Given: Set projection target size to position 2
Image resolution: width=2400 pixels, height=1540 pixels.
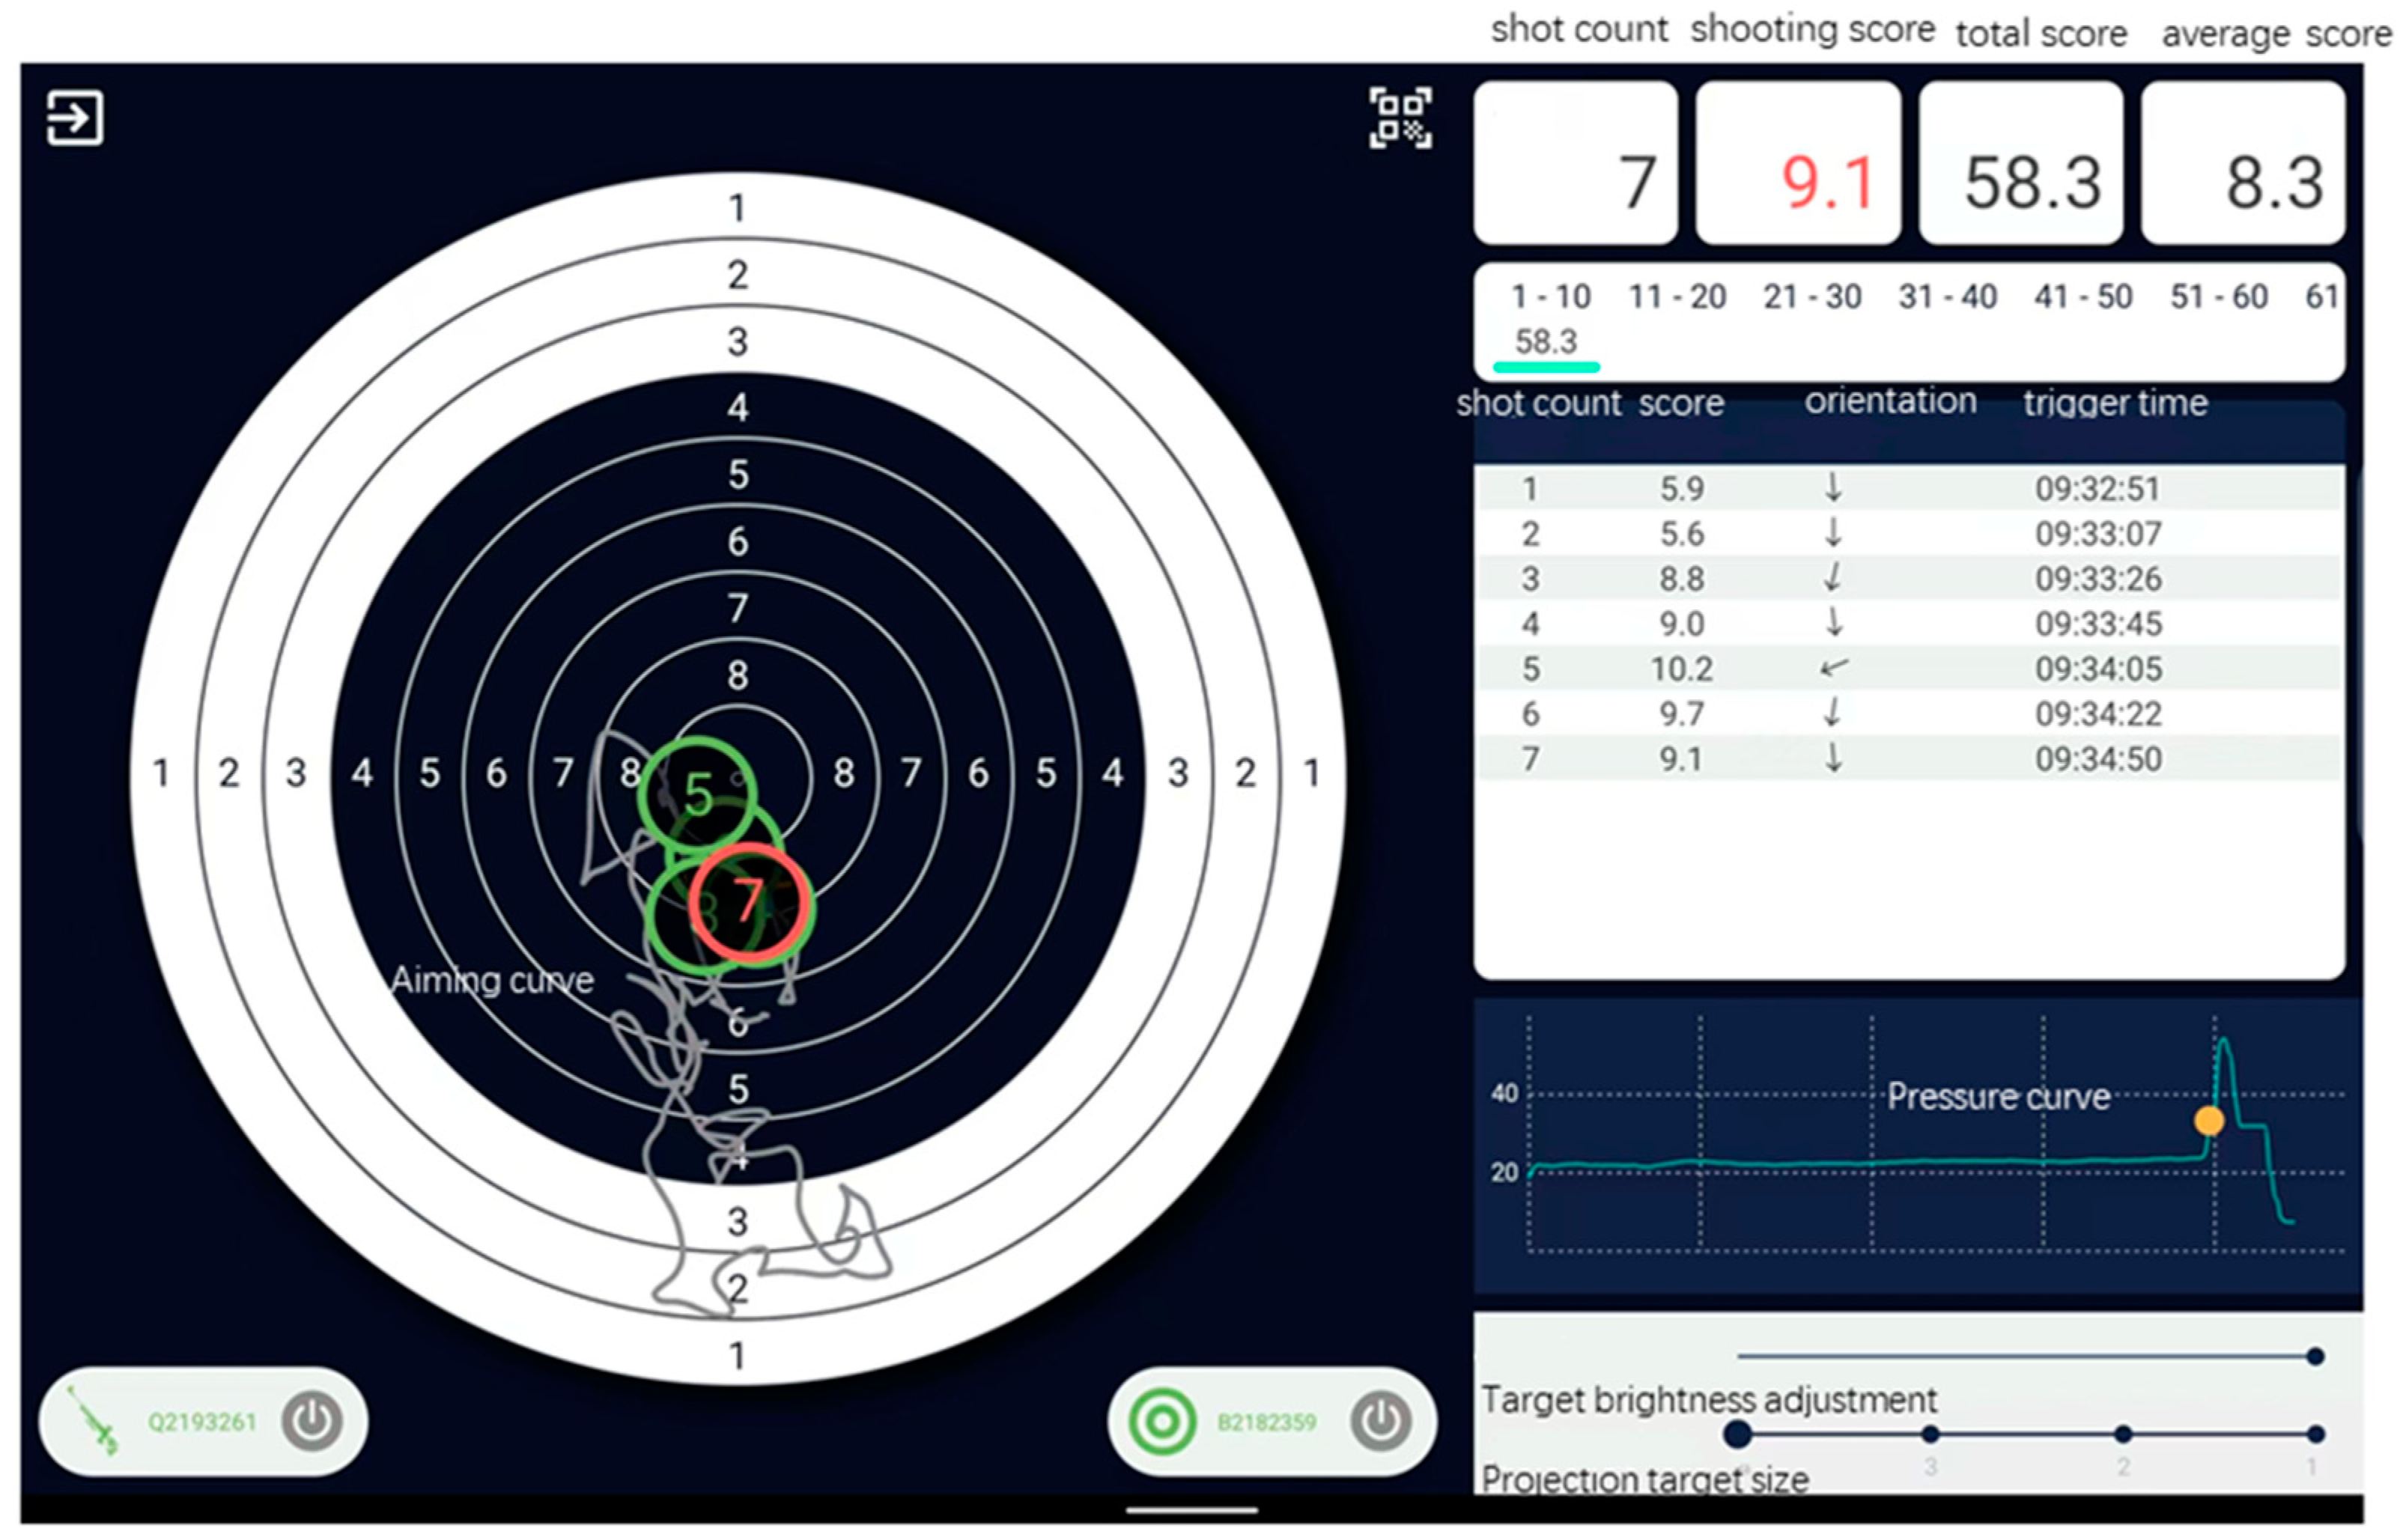Looking at the screenshot, I should point(2122,1434).
